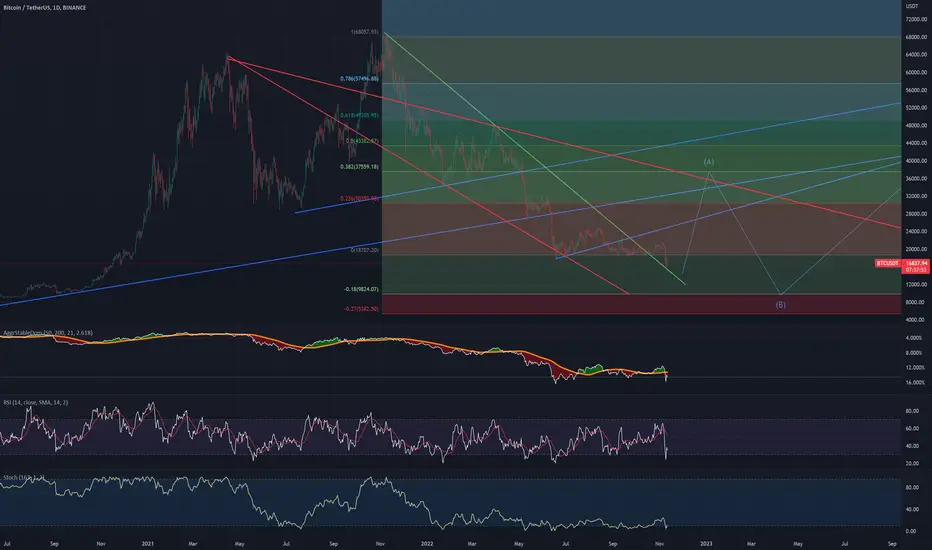Viewport: 932px width, 550px height.
Task: Click the 36000.00 price axis label
Action: point(916,178)
